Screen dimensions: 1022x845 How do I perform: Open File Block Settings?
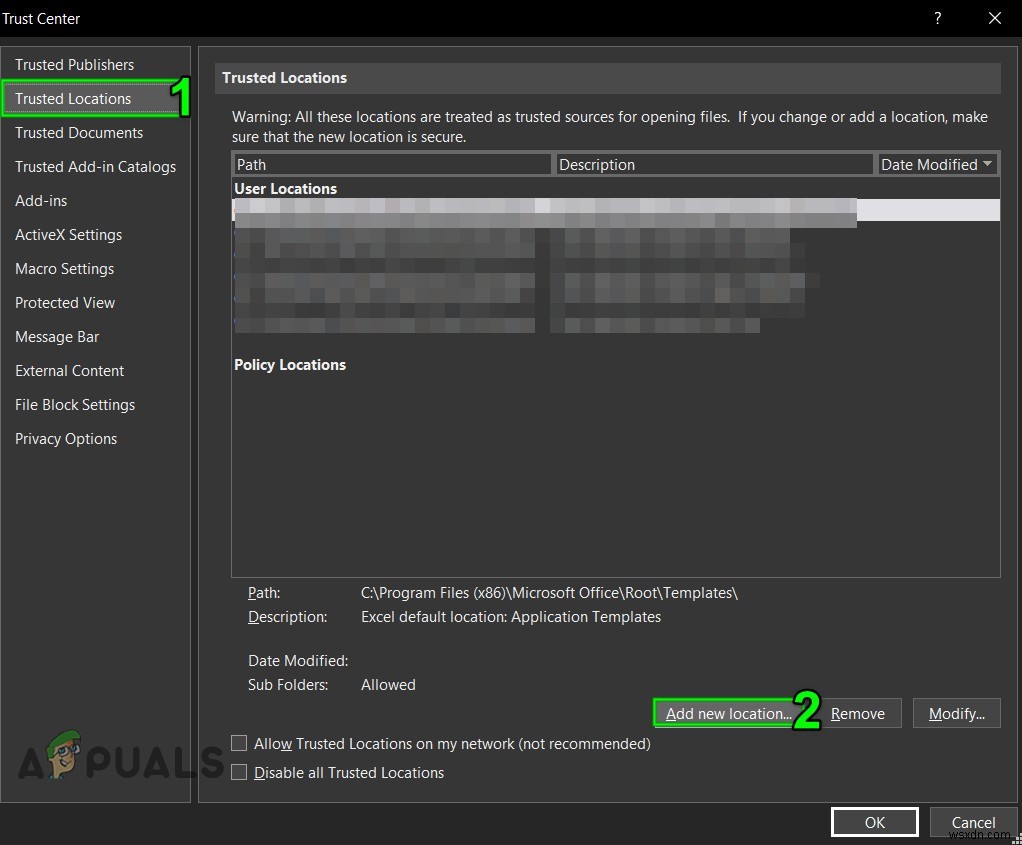tap(75, 404)
